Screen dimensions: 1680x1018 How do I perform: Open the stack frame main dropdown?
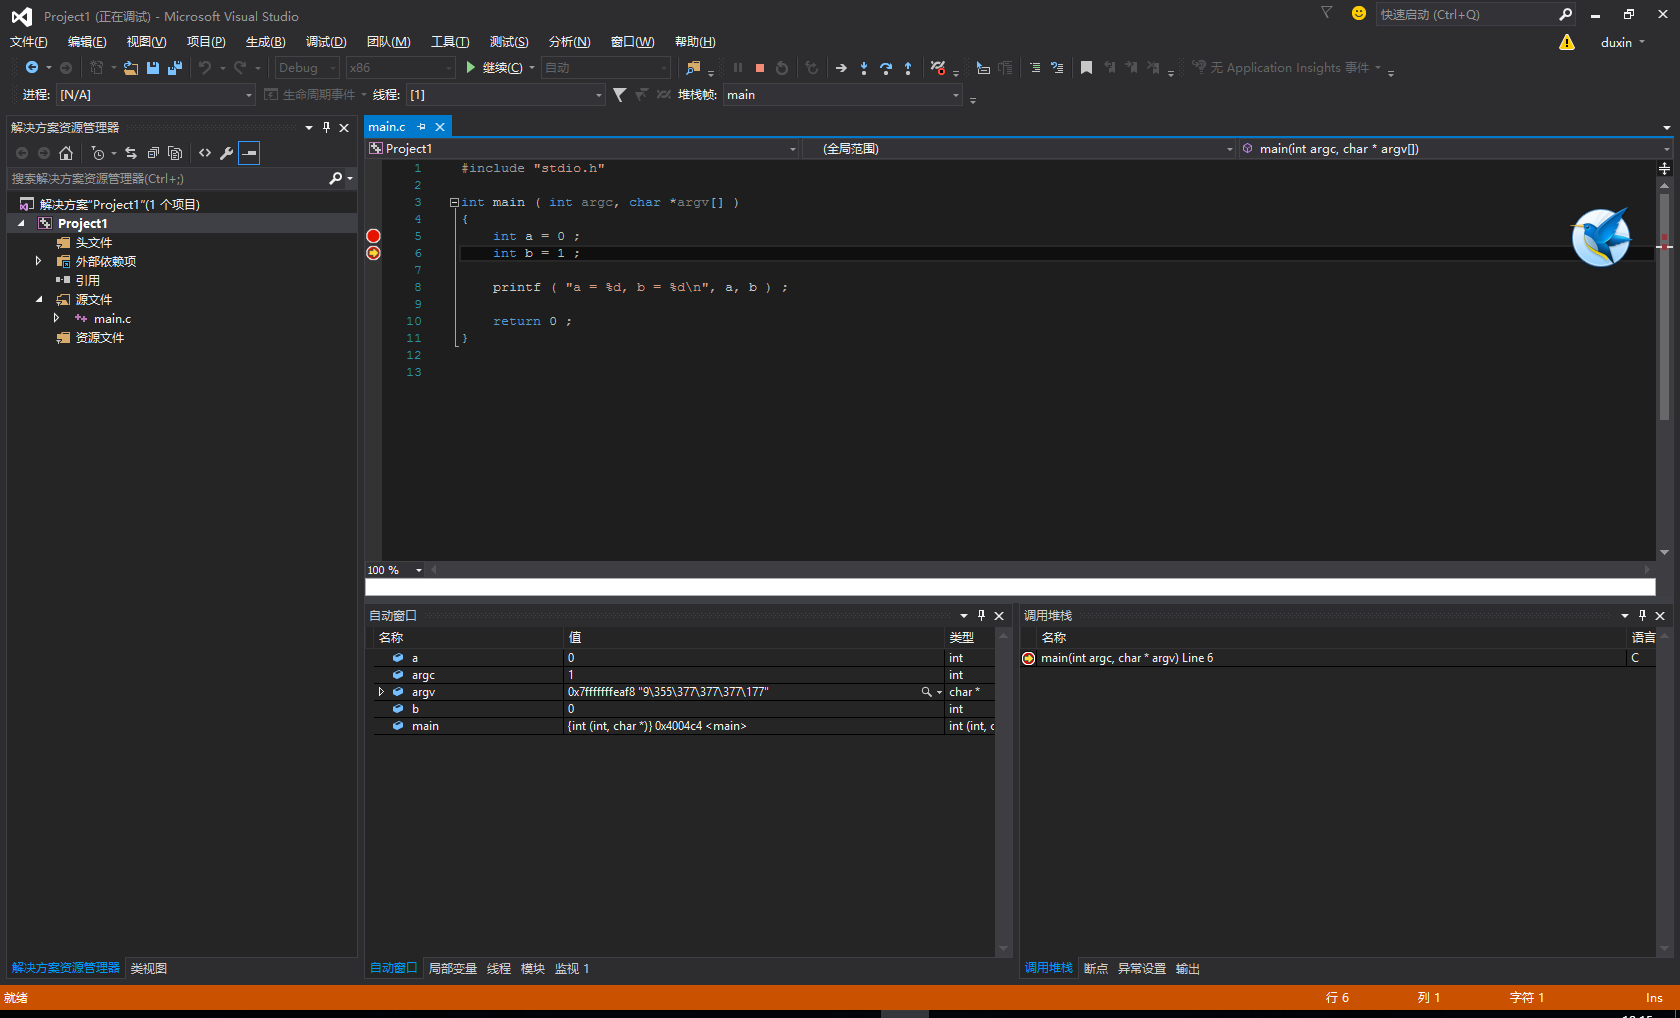(x=842, y=94)
